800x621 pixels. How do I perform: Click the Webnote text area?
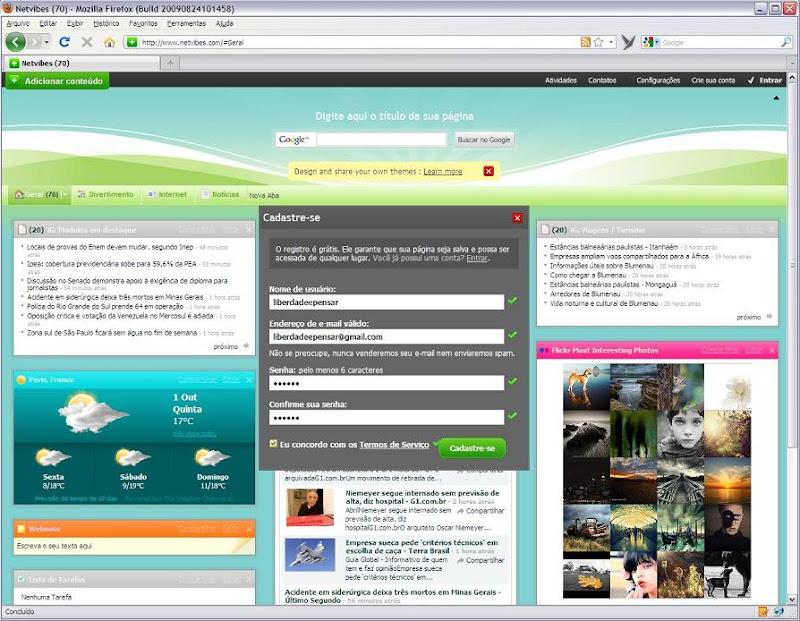(134, 546)
